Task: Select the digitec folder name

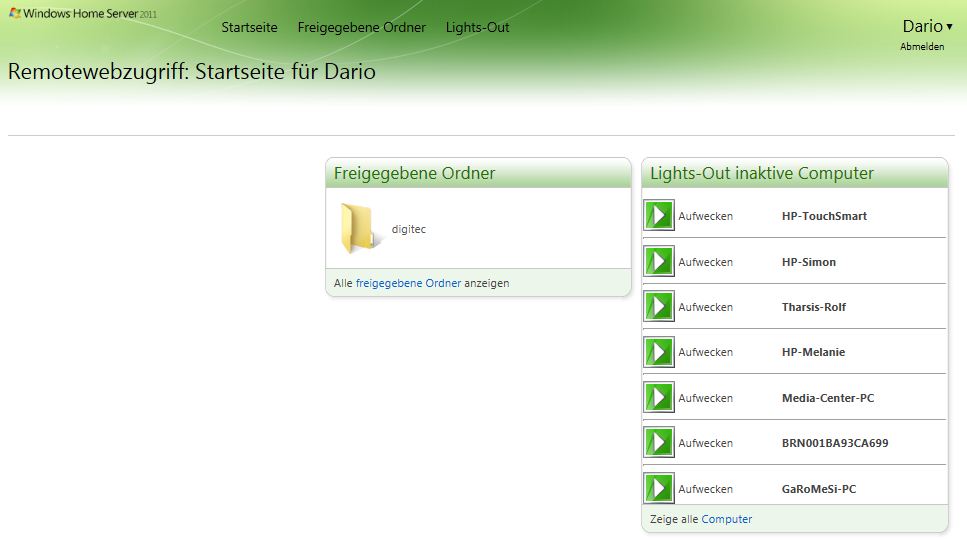Action: [408, 229]
